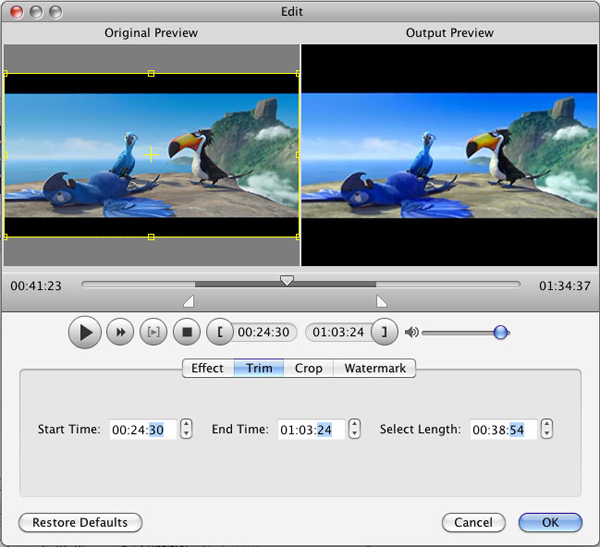600x547 pixels.
Task: Click the right trim end triangle marker
Action: (381, 301)
